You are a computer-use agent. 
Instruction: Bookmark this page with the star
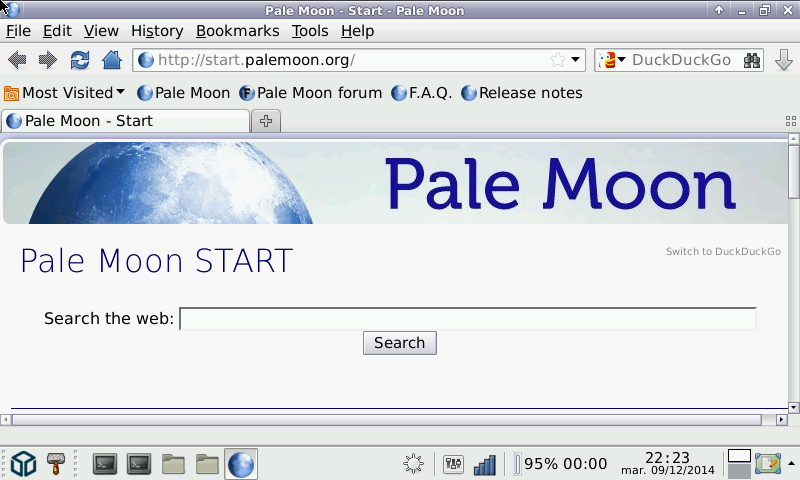(558, 60)
